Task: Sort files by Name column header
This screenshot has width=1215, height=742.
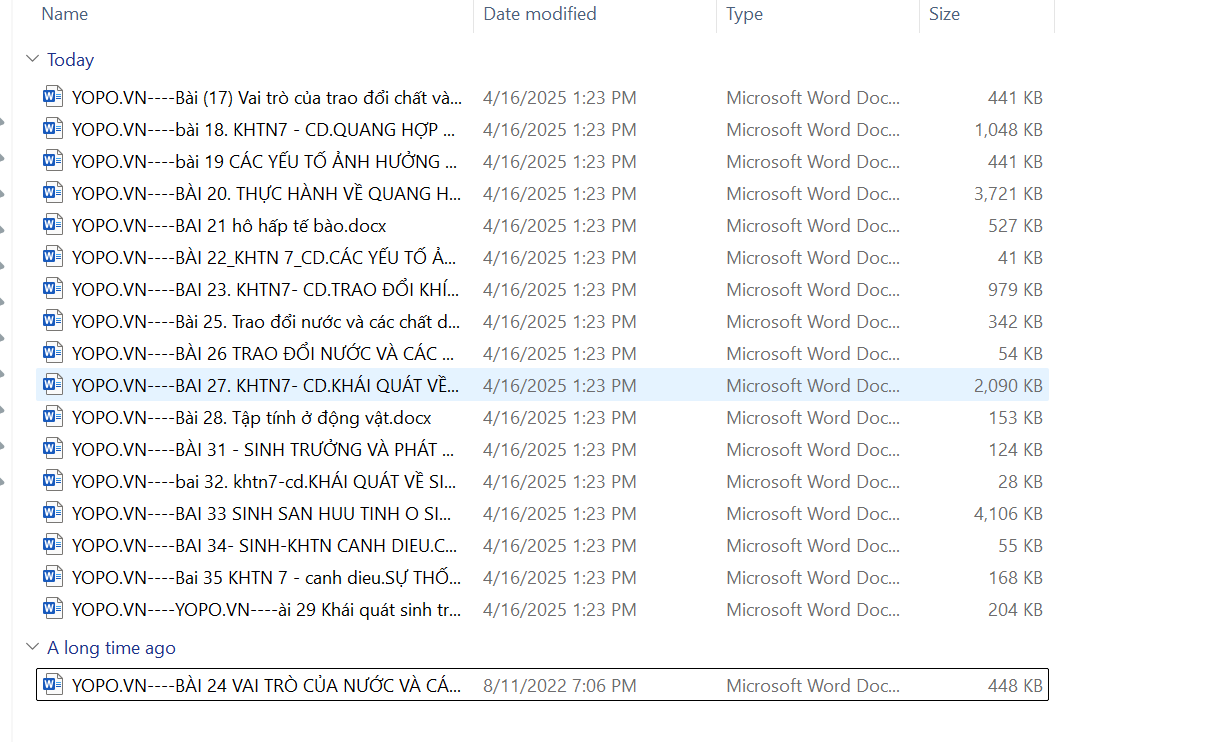Action: pyautogui.click(x=65, y=14)
